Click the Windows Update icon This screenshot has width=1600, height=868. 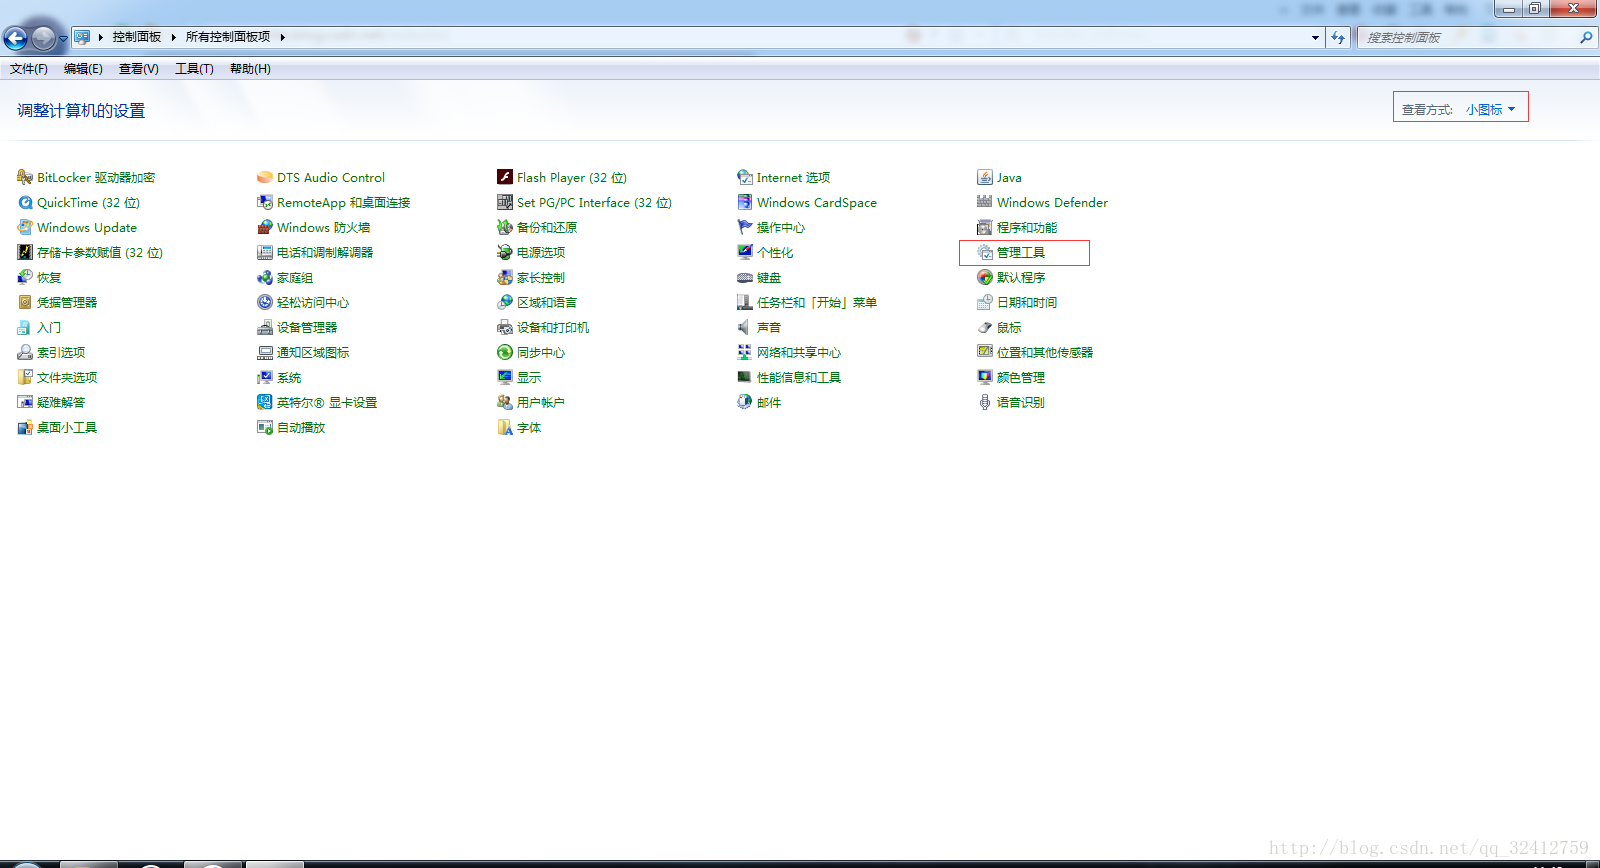25,227
